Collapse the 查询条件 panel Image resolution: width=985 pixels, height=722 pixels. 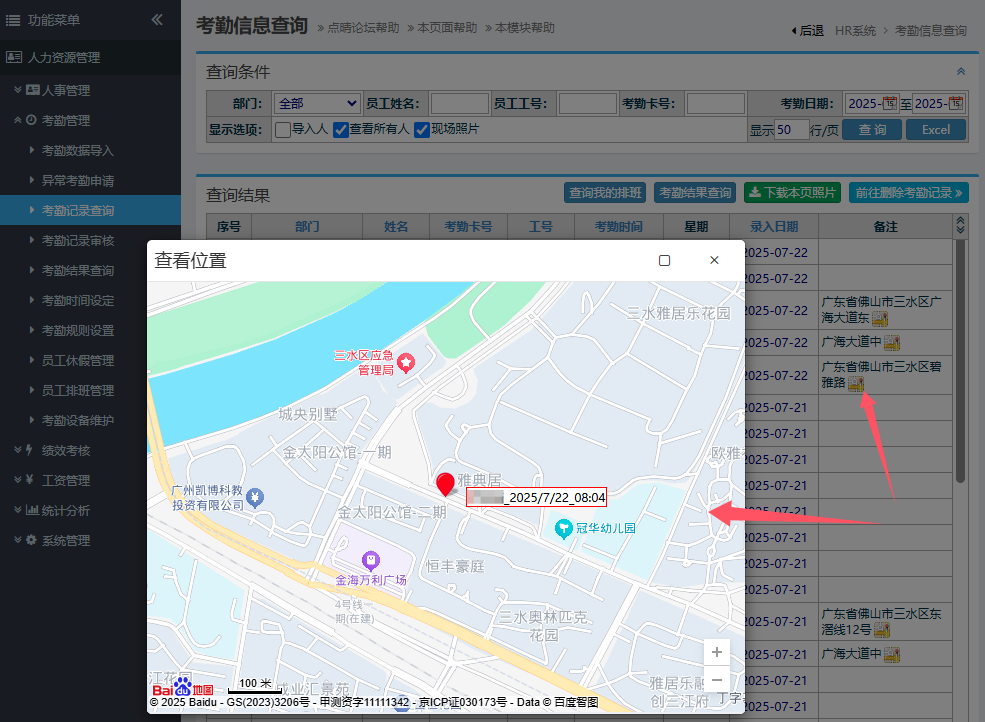pyautogui.click(x=961, y=72)
